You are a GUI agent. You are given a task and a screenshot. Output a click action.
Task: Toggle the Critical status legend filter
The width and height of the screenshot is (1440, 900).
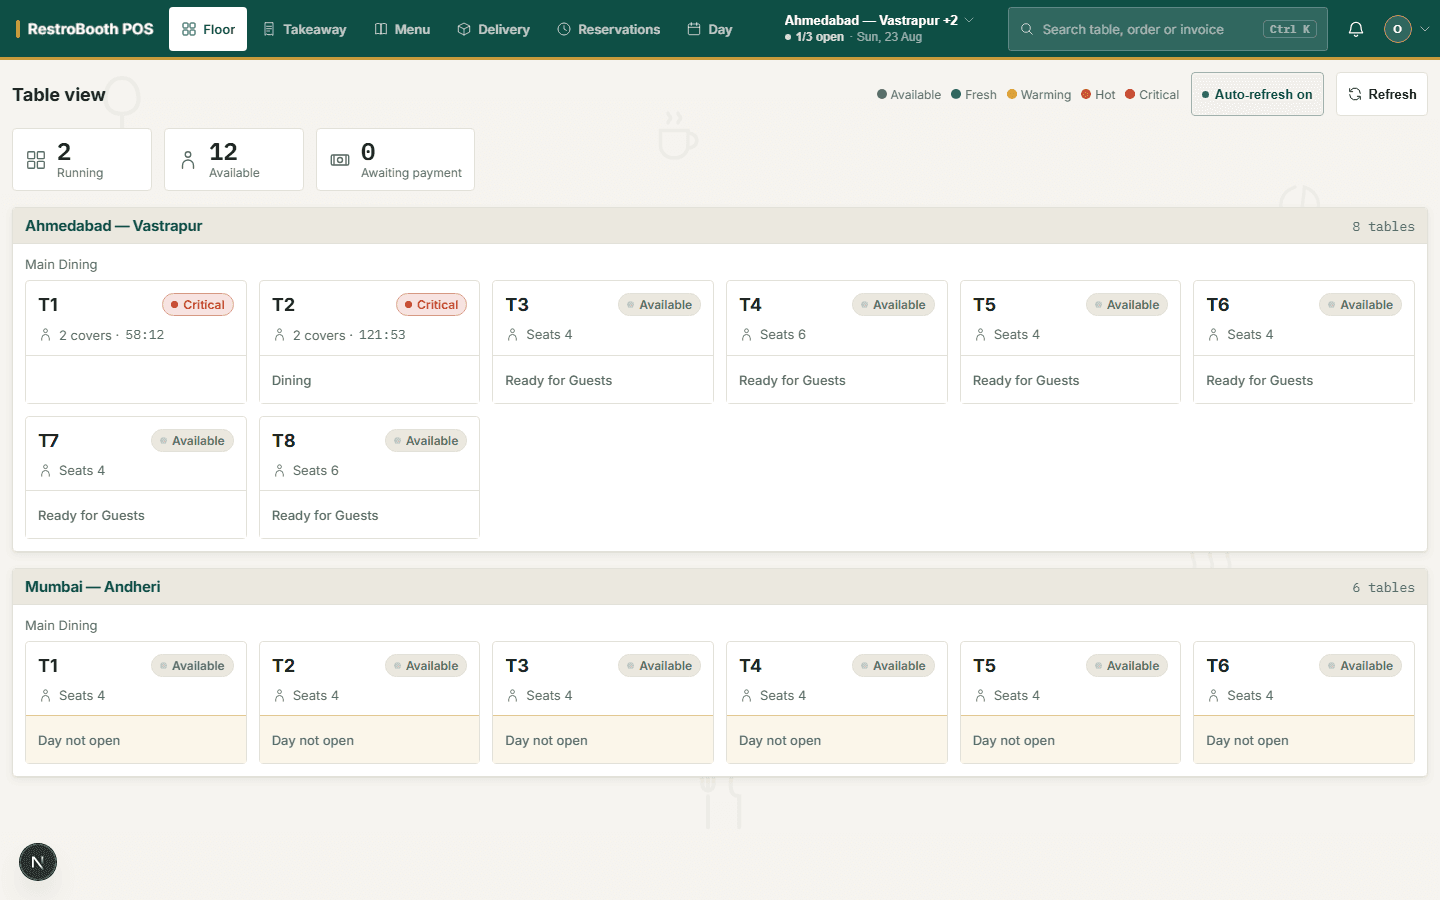(1152, 95)
